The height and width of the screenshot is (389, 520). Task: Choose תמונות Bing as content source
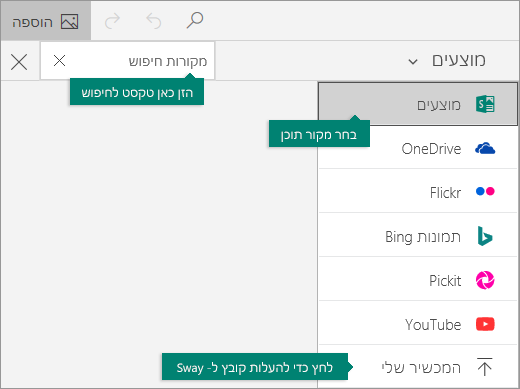pos(418,236)
